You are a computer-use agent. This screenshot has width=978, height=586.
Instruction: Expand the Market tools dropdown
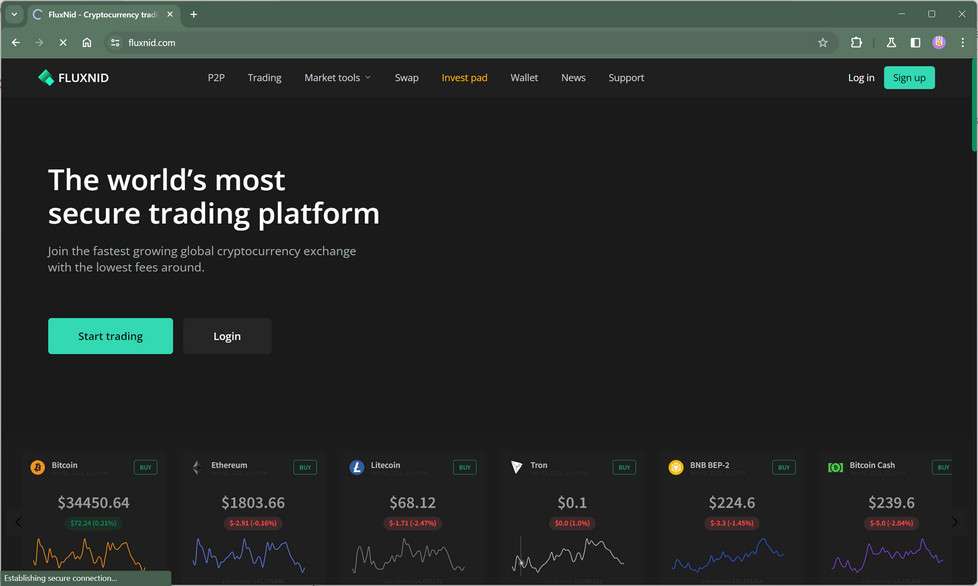[337, 78]
